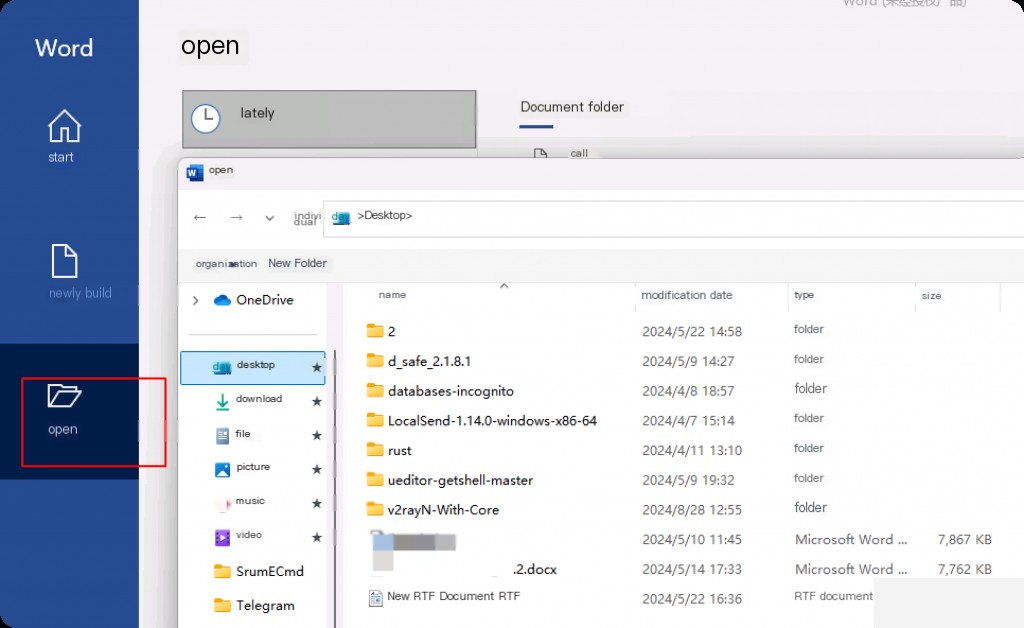
Task: Click the date '2024/4/7 15:14'
Action: (688, 421)
